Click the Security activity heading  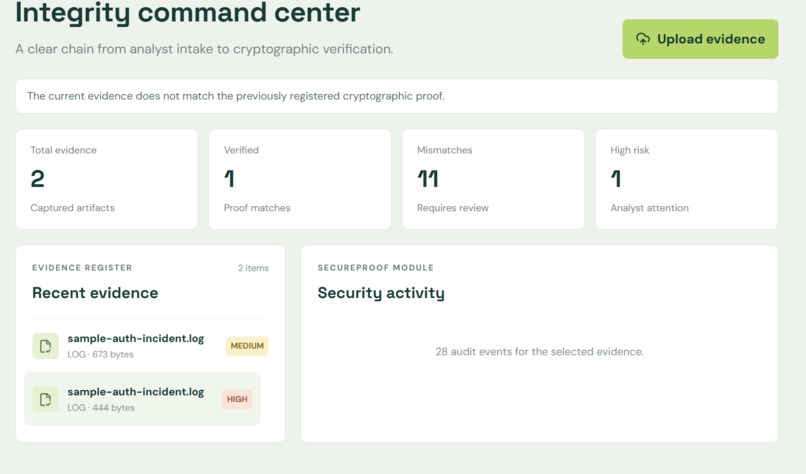pyautogui.click(x=381, y=293)
